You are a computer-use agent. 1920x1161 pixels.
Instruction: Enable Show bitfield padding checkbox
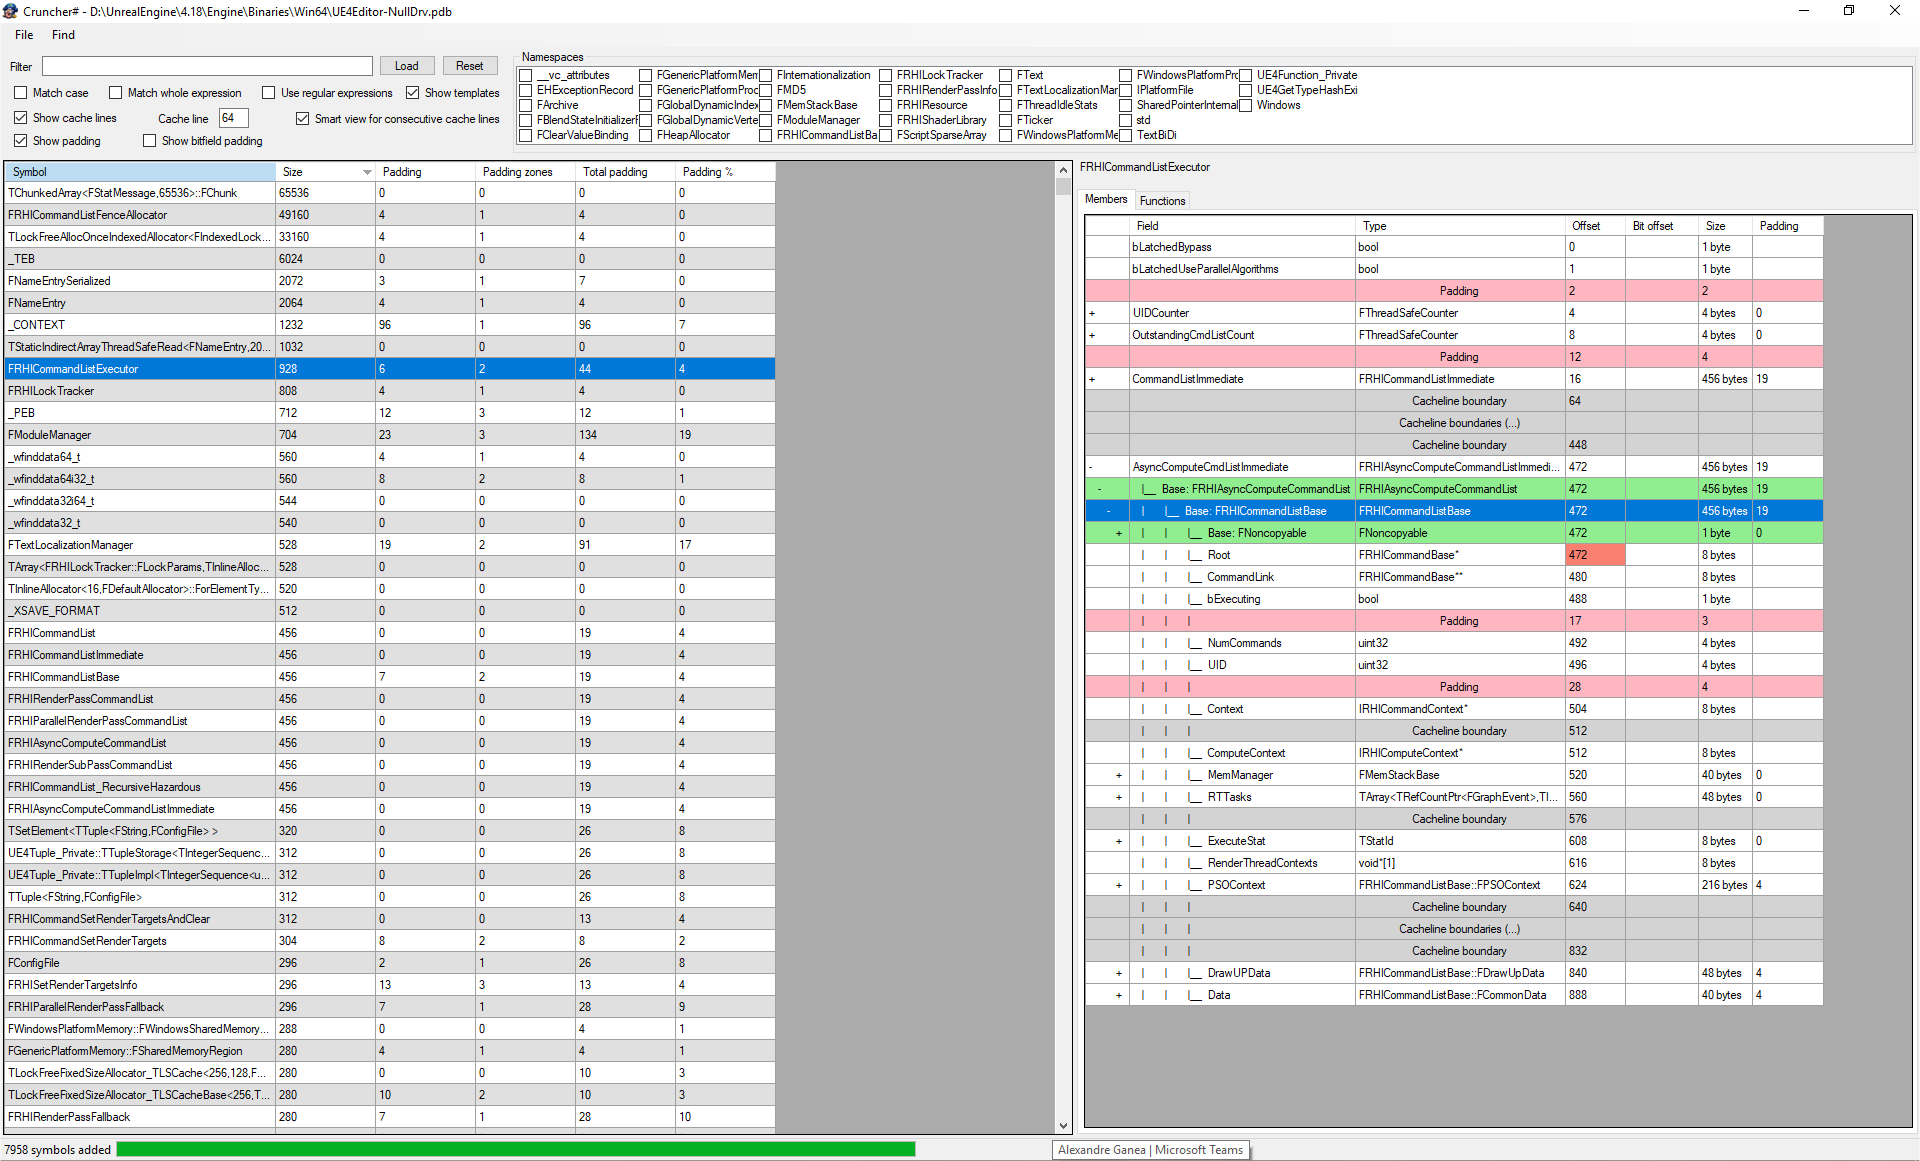[x=149, y=141]
